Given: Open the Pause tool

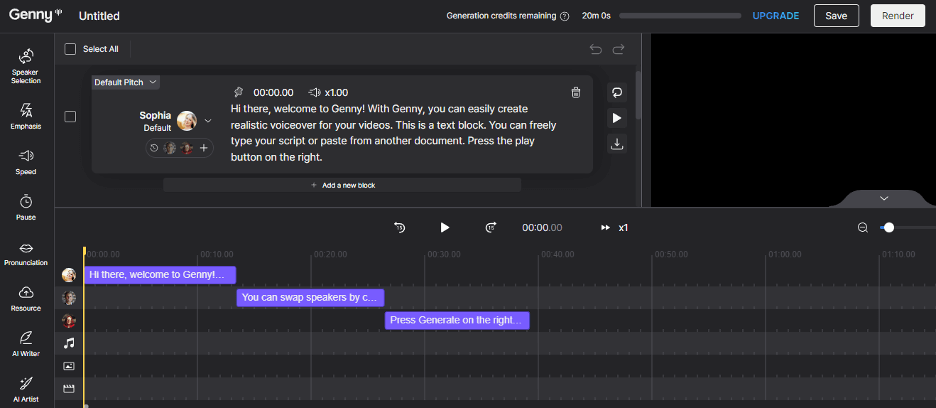Looking at the screenshot, I should 26,207.
